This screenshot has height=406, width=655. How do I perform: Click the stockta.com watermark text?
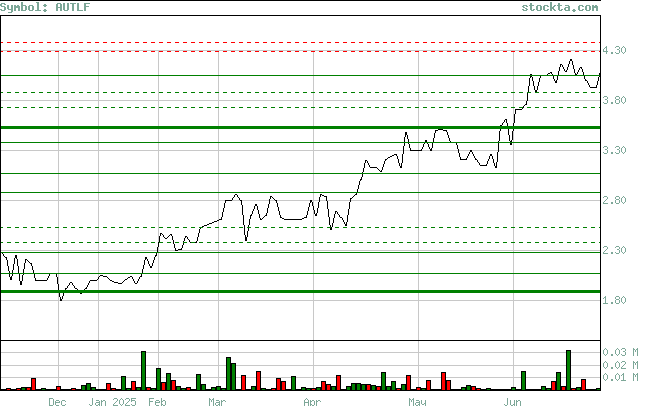560,7
